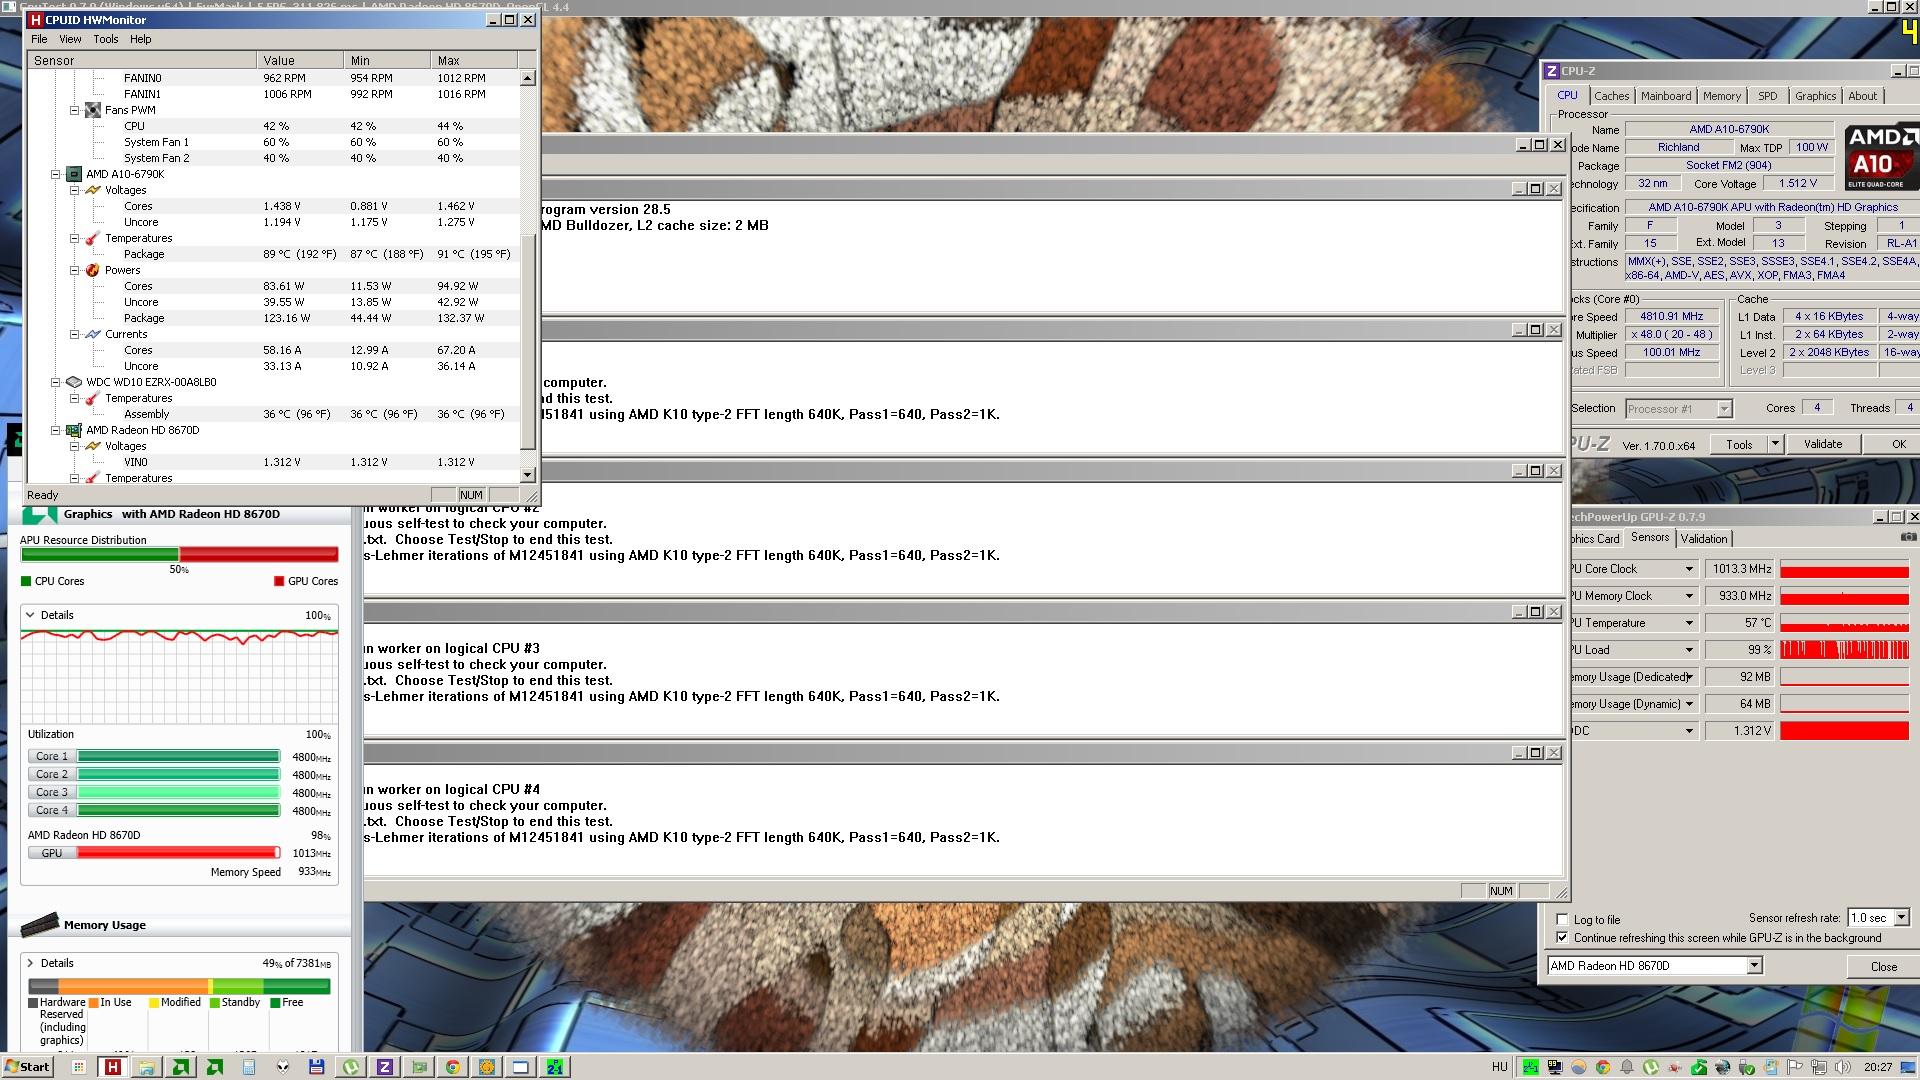
Task: Click the monitor tray icon showing 99
Action: (x=1555, y=1067)
